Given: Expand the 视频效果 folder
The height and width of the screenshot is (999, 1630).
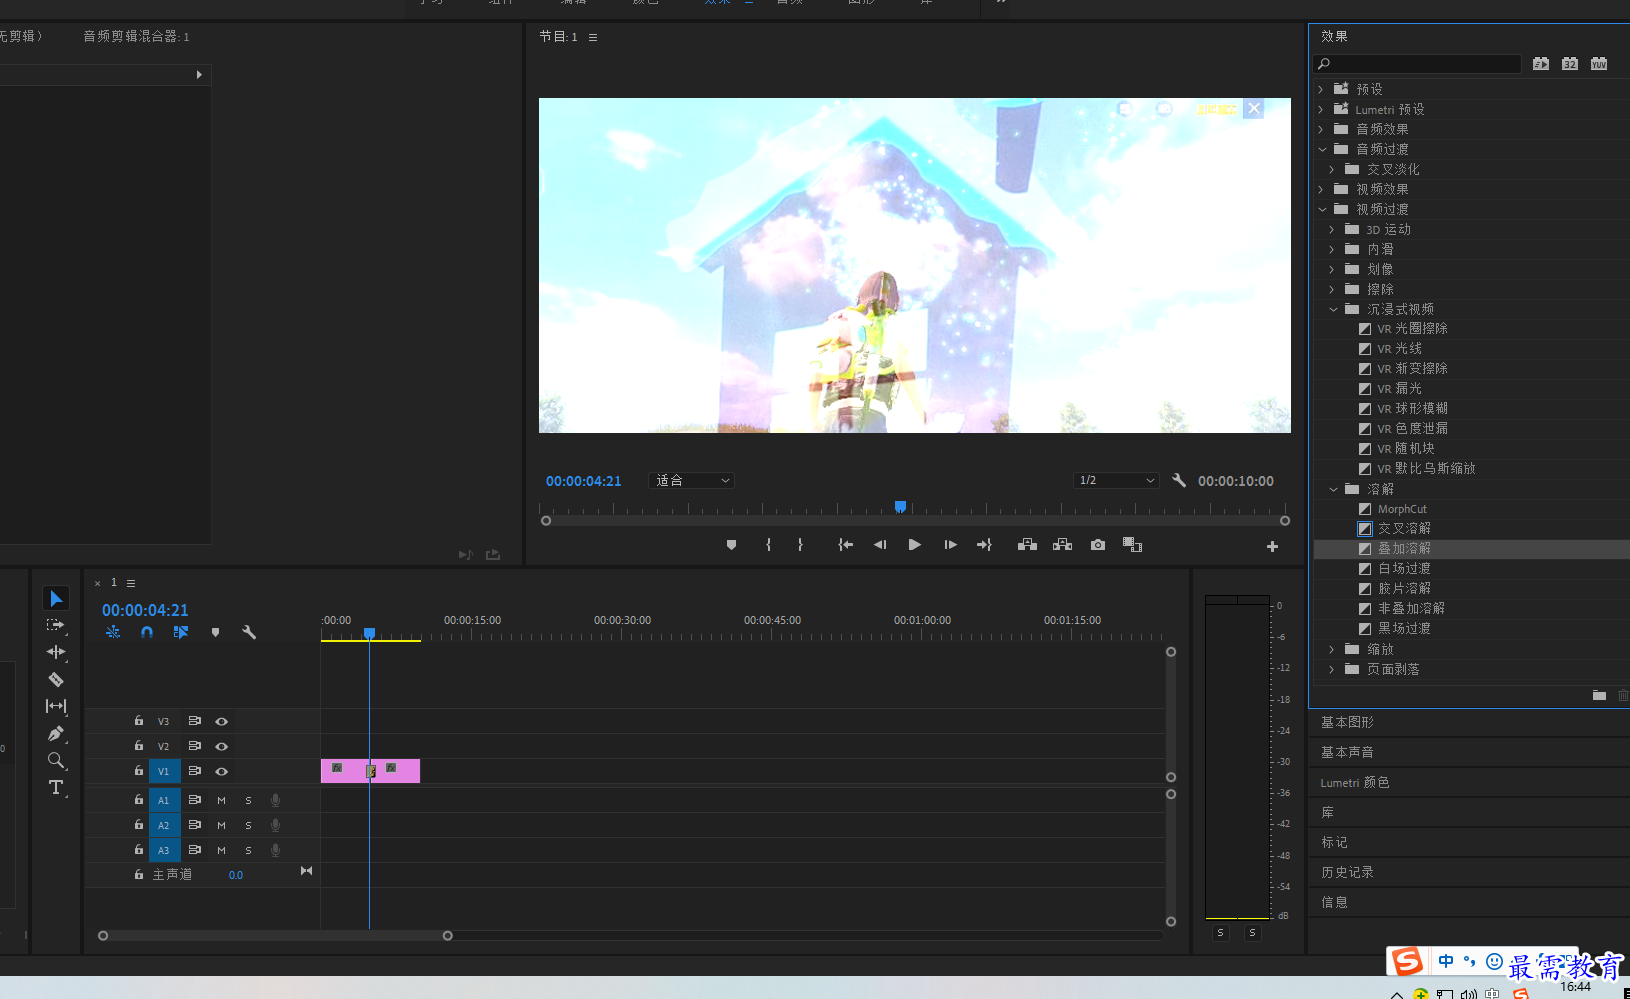Looking at the screenshot, I should (1321, 189).
